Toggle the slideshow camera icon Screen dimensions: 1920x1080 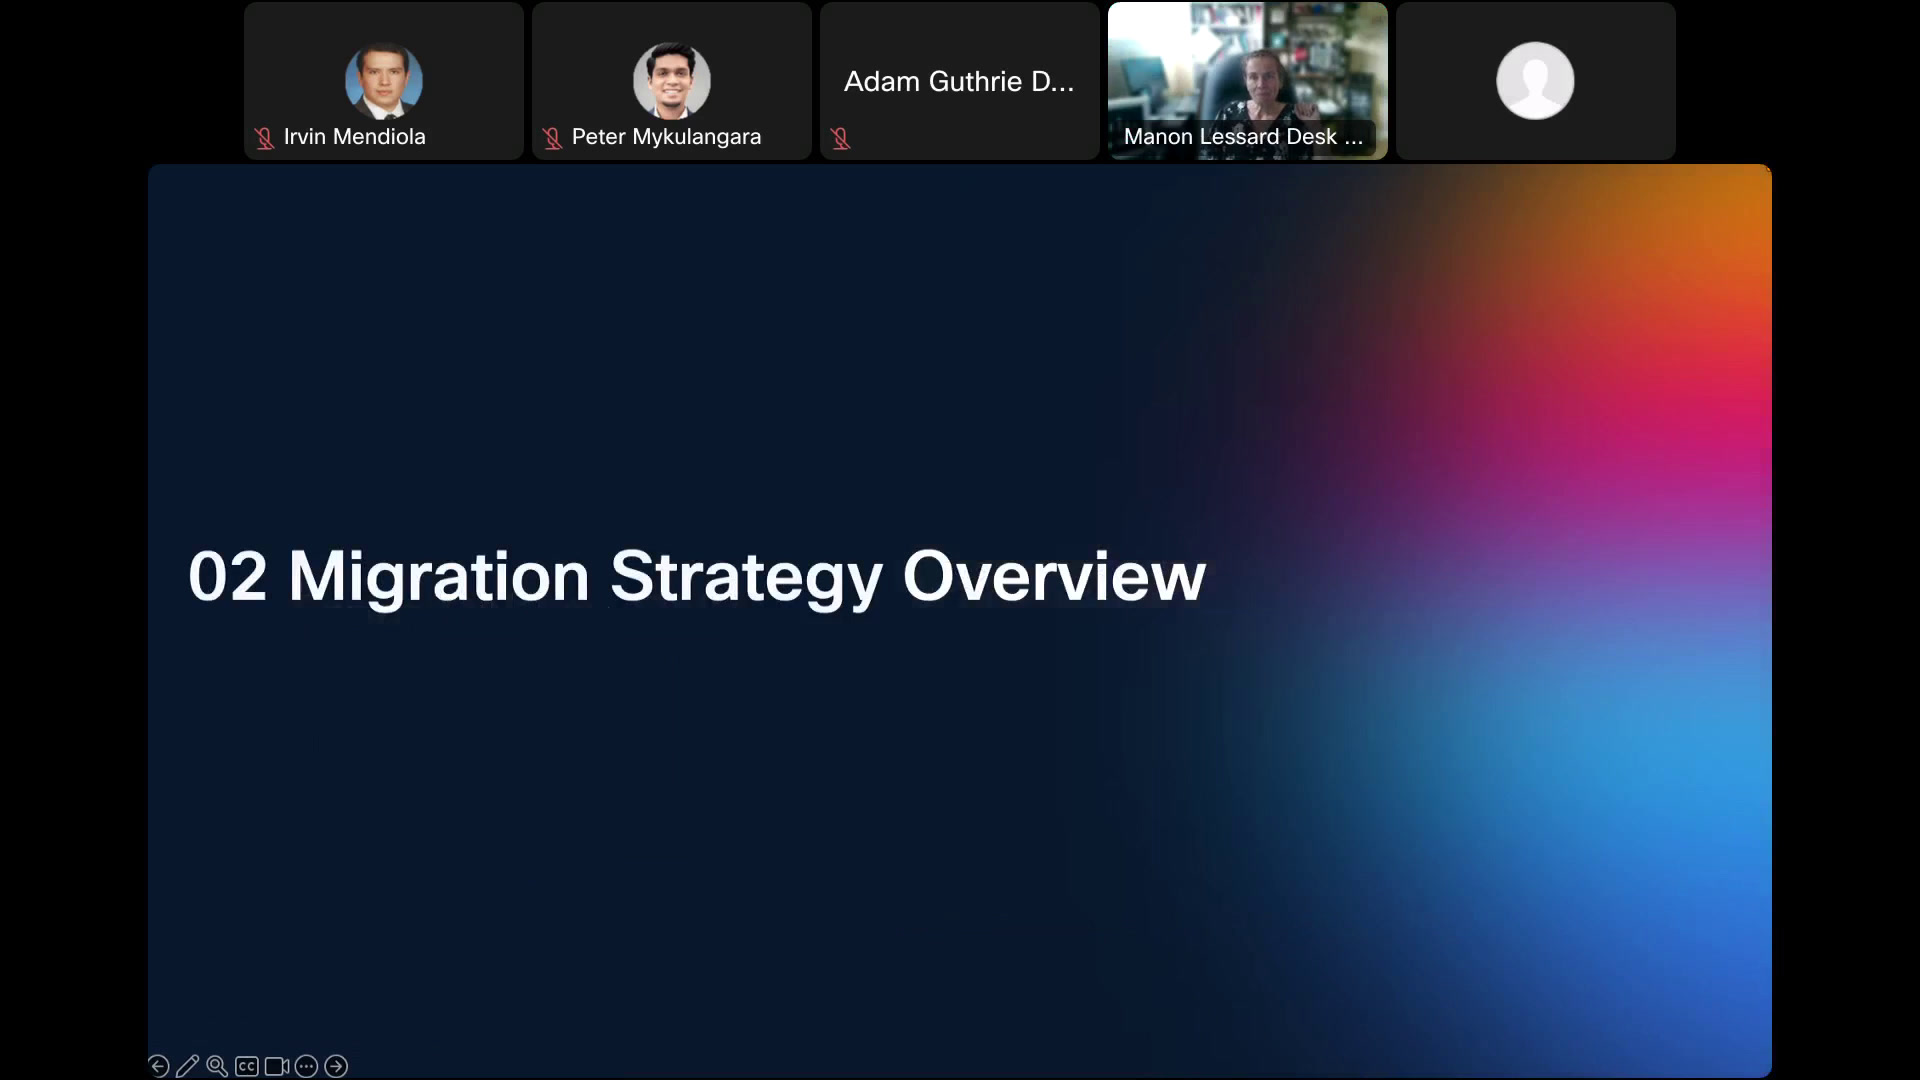(277, 1066)
